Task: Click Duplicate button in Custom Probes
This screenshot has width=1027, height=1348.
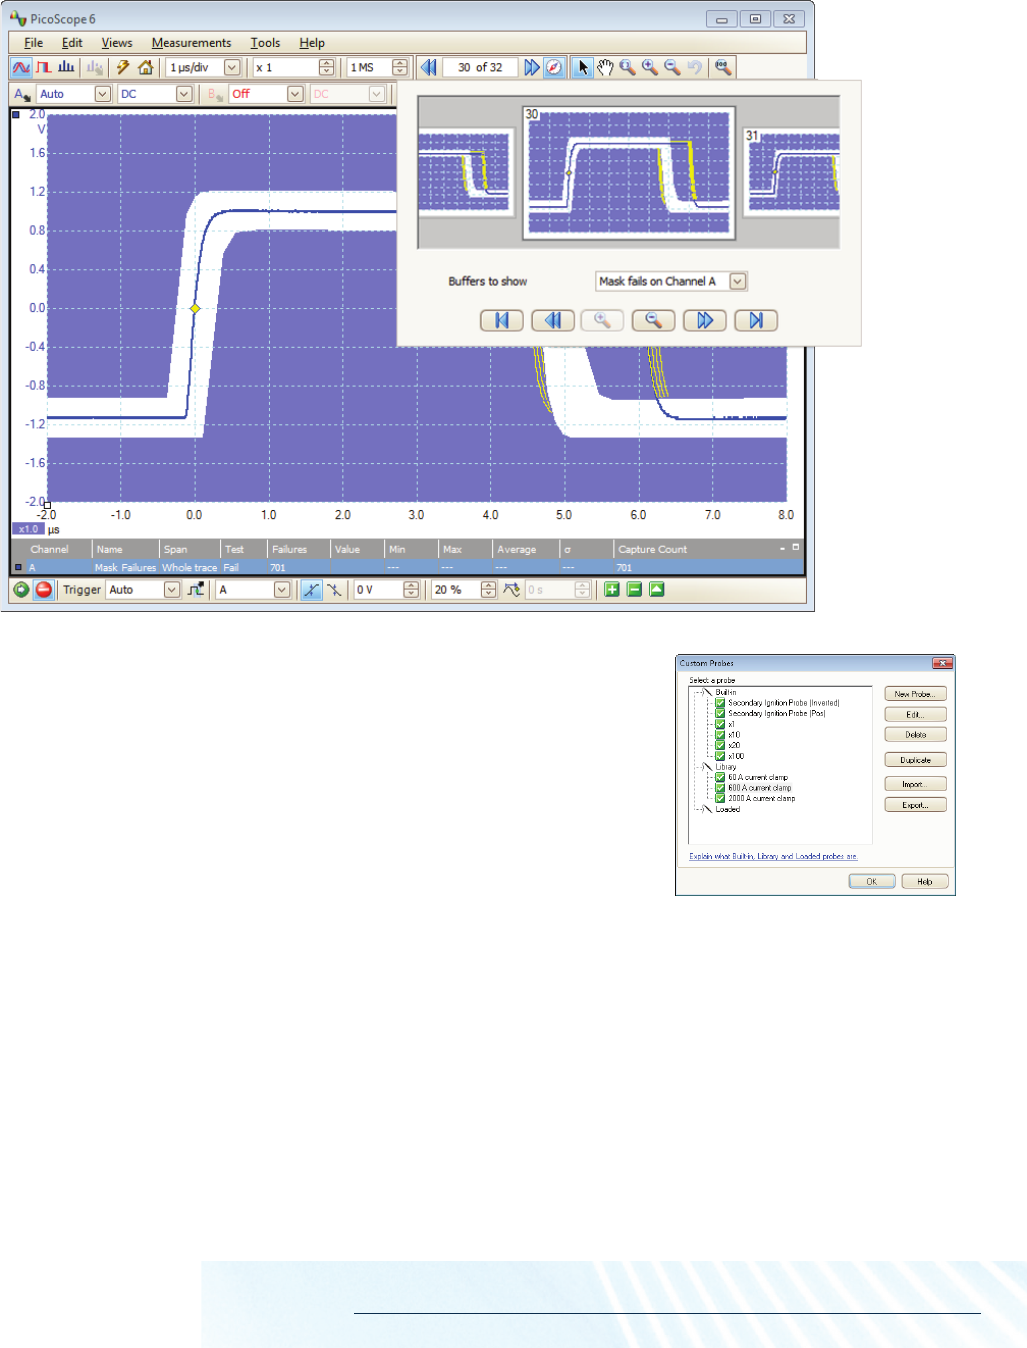Action: (915, 760)
